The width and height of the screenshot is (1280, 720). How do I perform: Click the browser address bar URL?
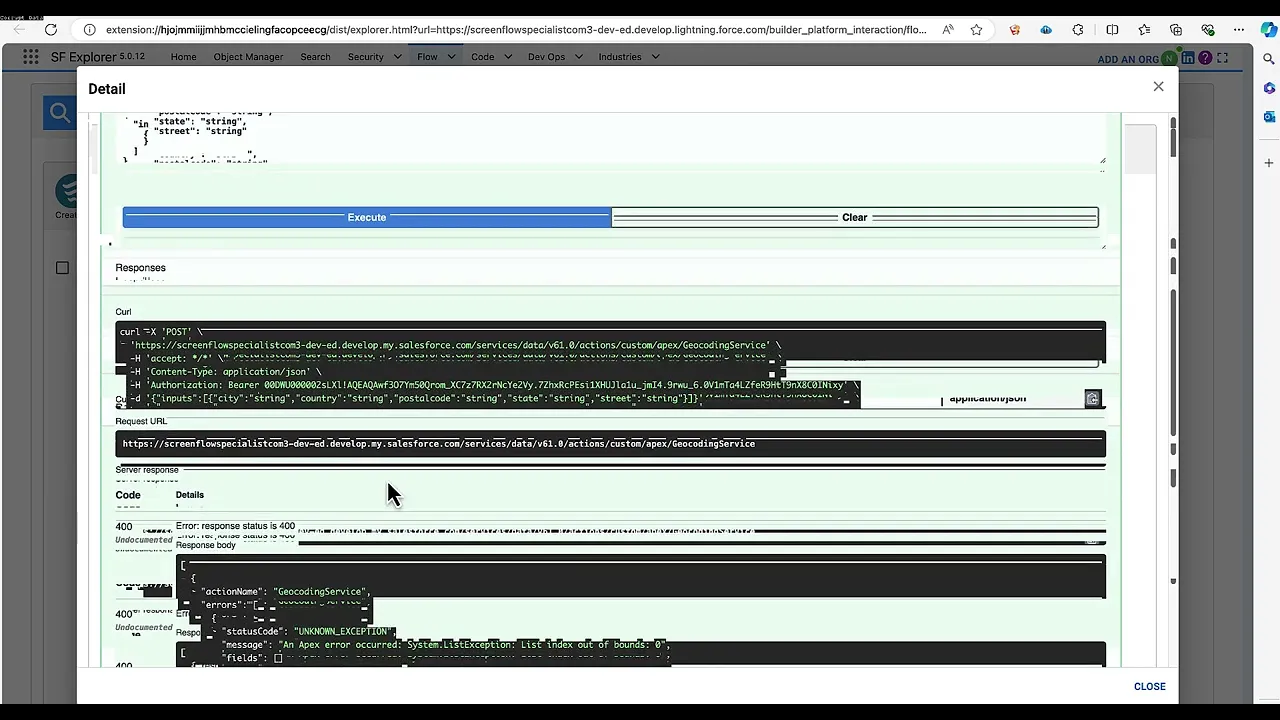coord(516,30)
